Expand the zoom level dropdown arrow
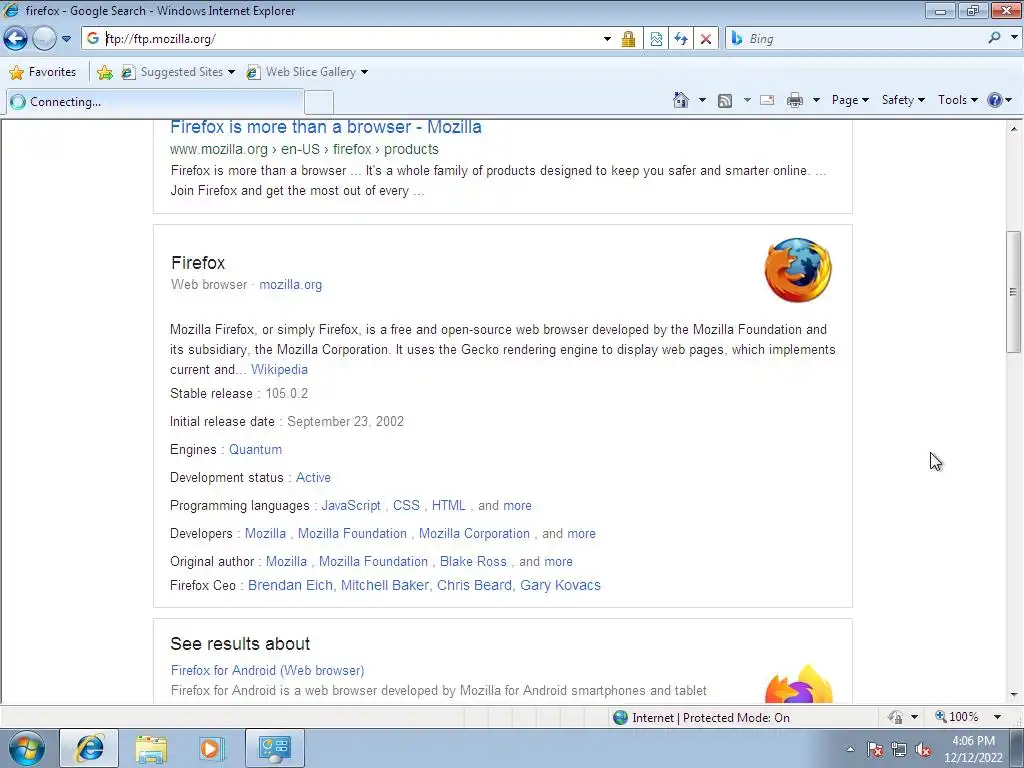The width and height of the screenshot is (1024, 768). coord(997,717)
